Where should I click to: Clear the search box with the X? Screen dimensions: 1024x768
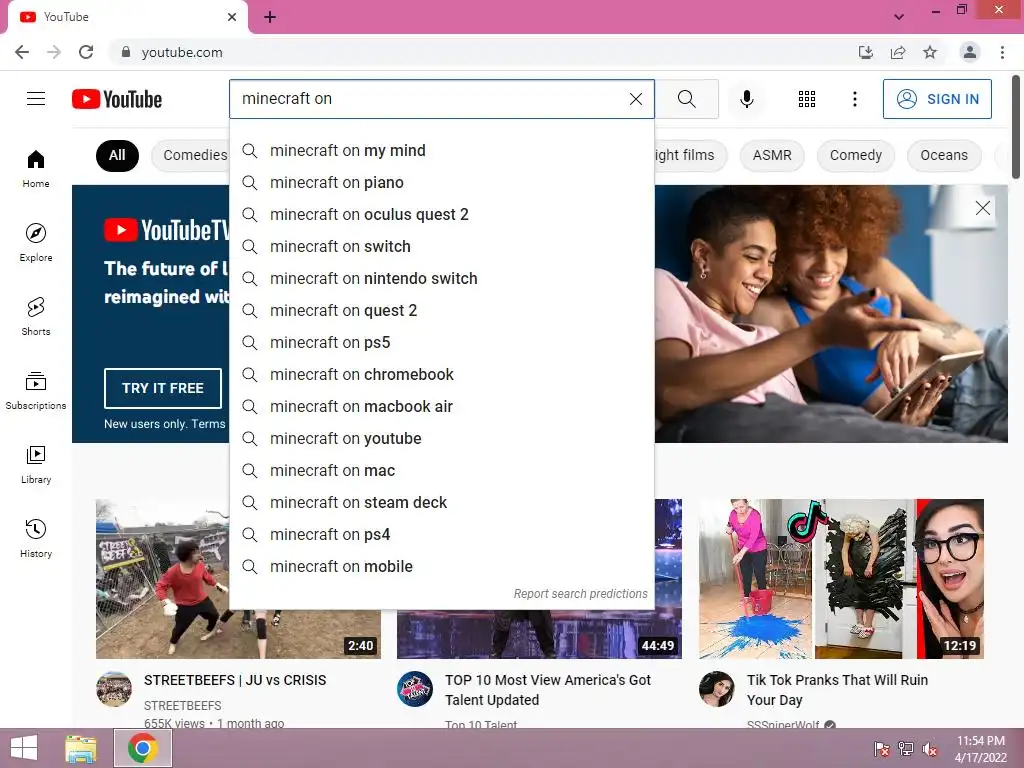coord(635,99)
